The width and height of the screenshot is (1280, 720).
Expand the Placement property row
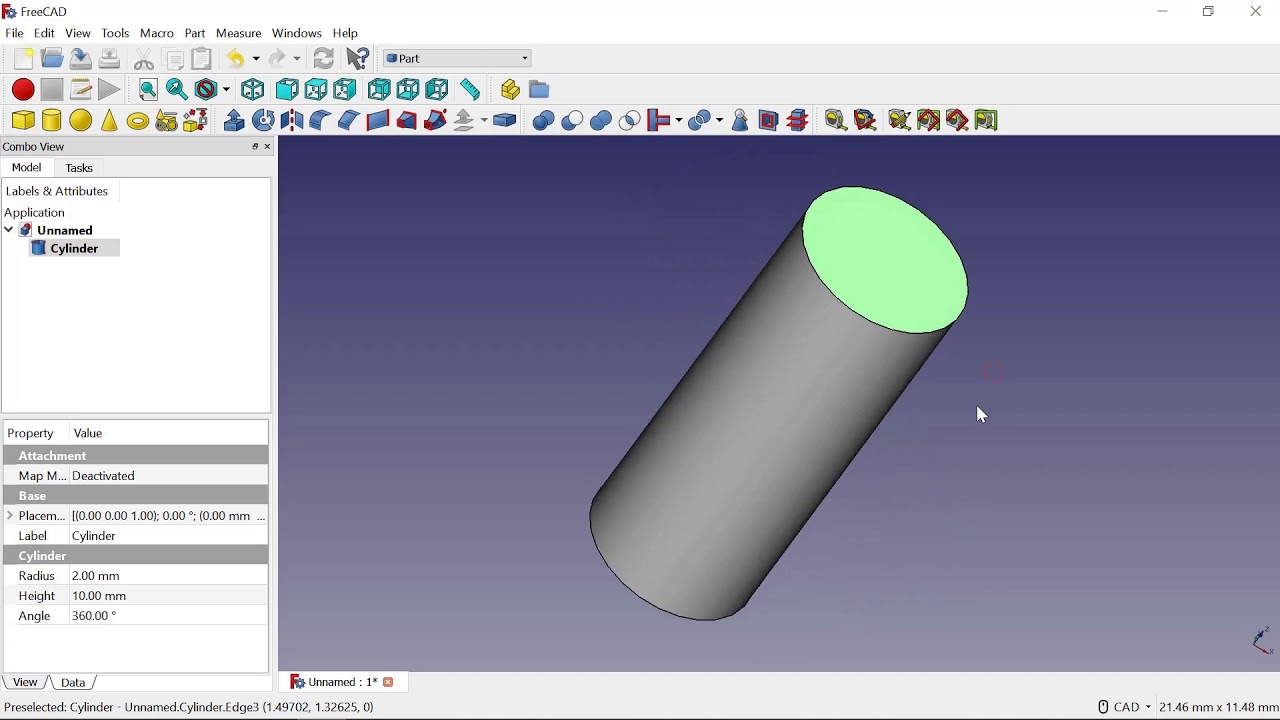coord(10,518)
